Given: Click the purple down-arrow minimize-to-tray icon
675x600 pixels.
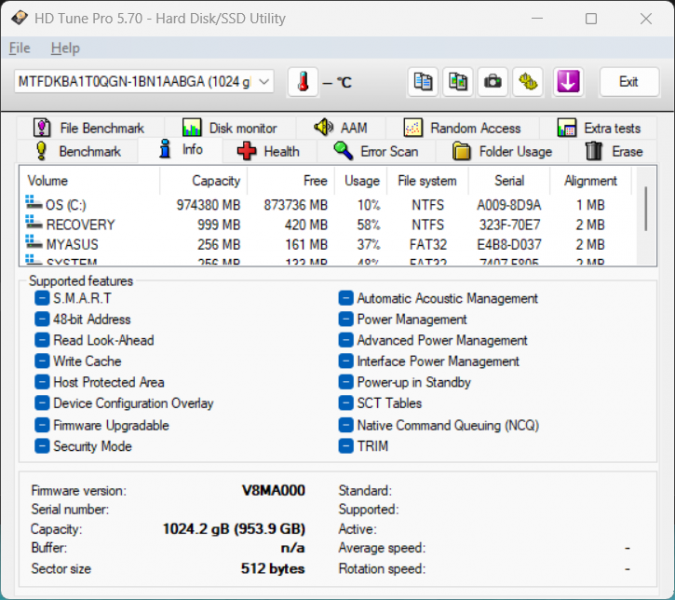Looking at the screenshot, I should coord(568,82).
